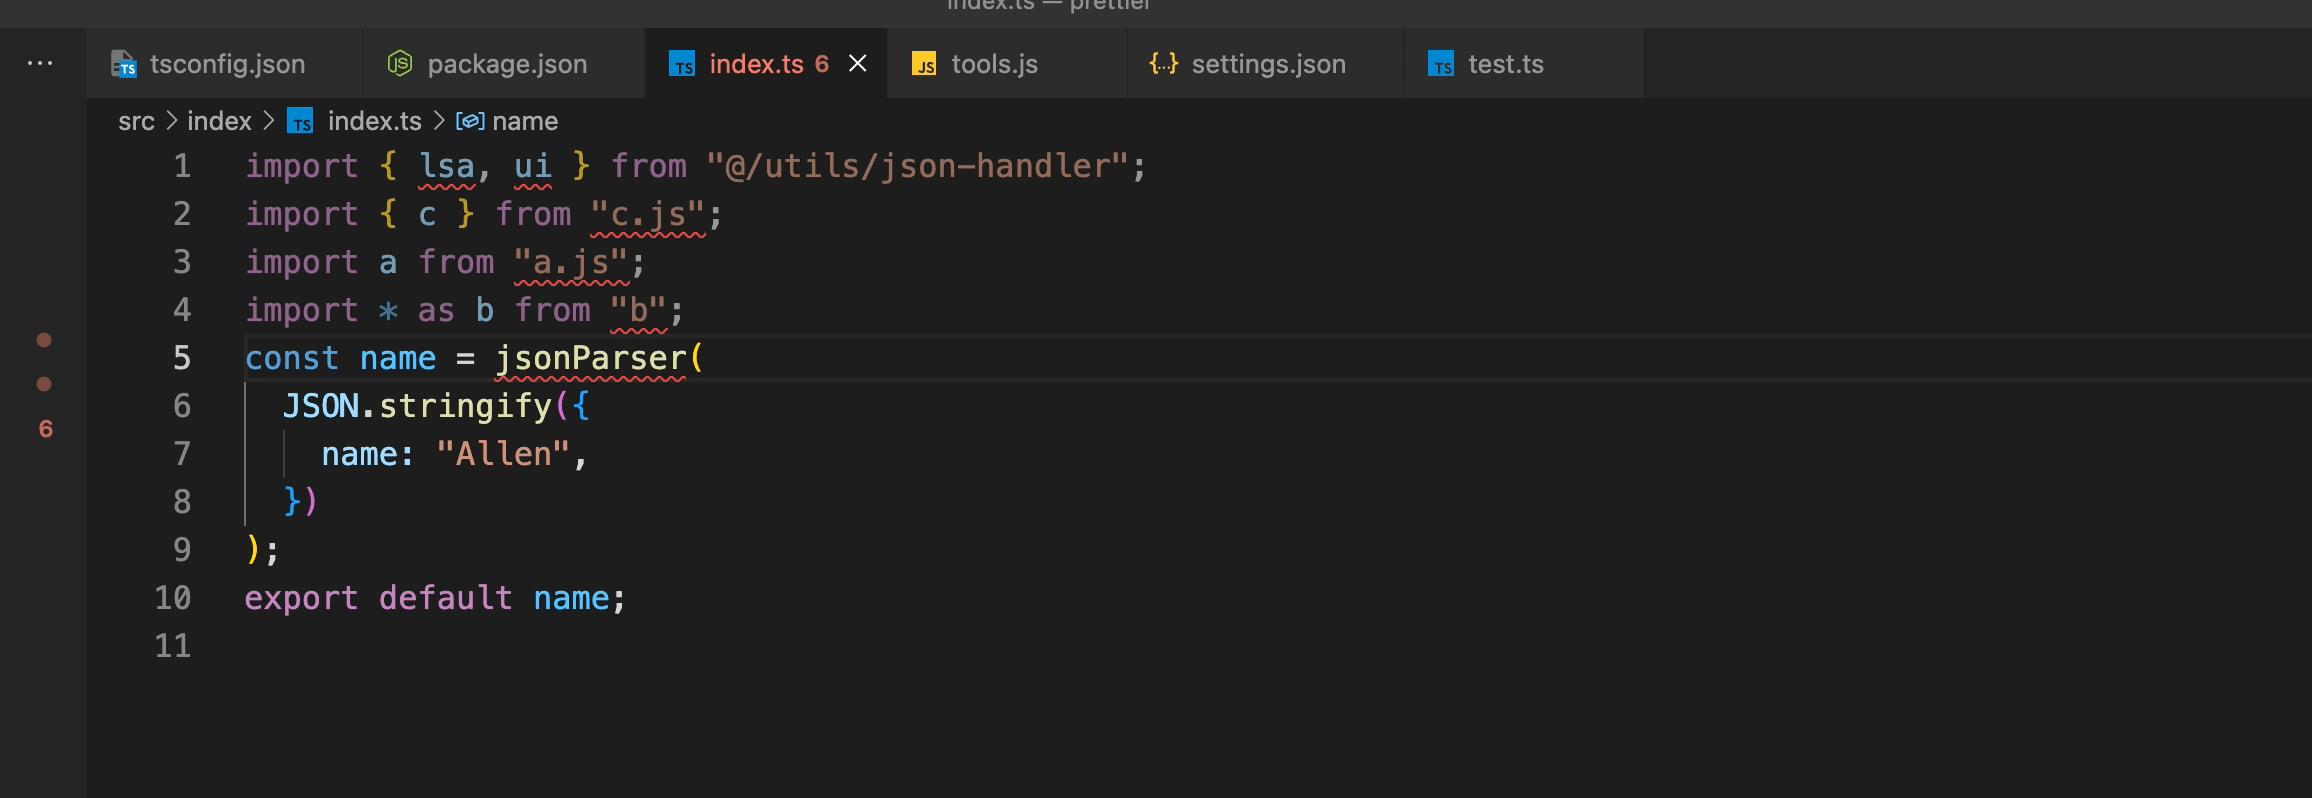Select the name symbol breadcrumb
Screen dimensions: 2312x798
(x=525, y=121)
